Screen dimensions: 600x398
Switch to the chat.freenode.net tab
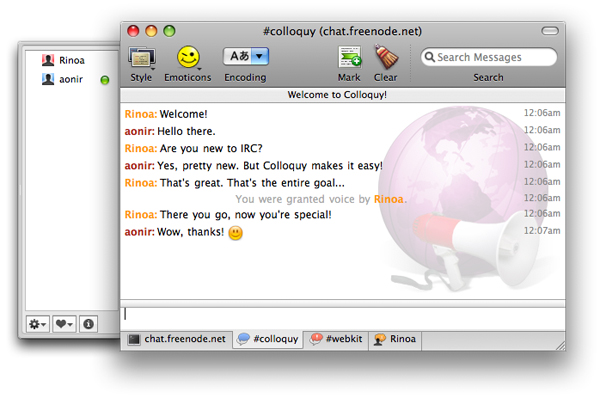coord(177,339)
